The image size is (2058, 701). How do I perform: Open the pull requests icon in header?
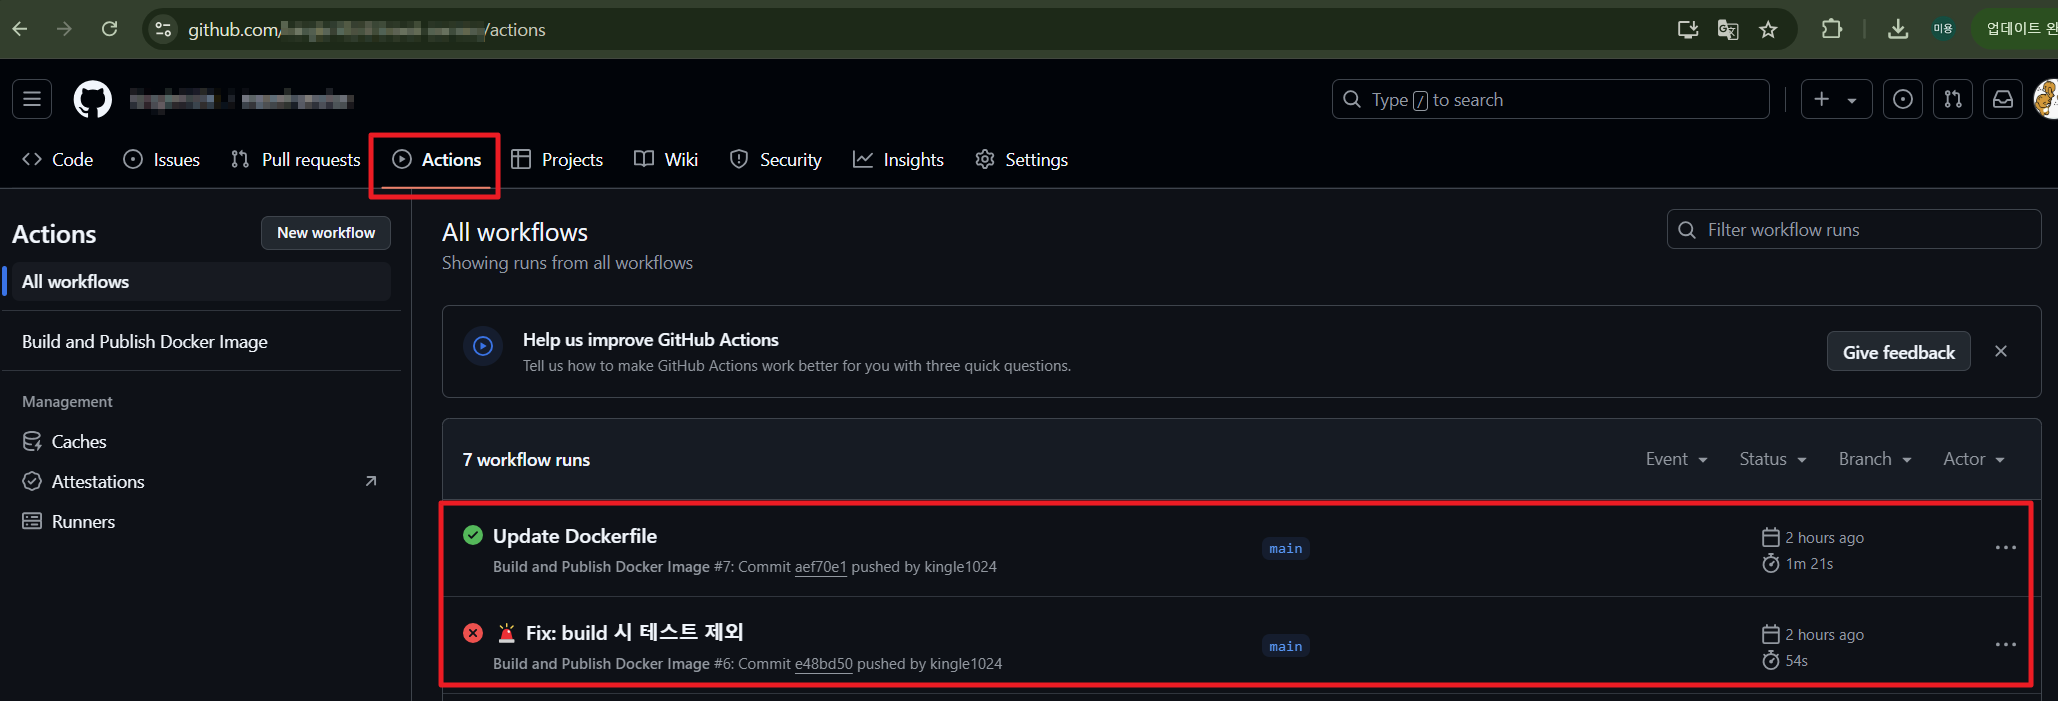pos(1953,99)
